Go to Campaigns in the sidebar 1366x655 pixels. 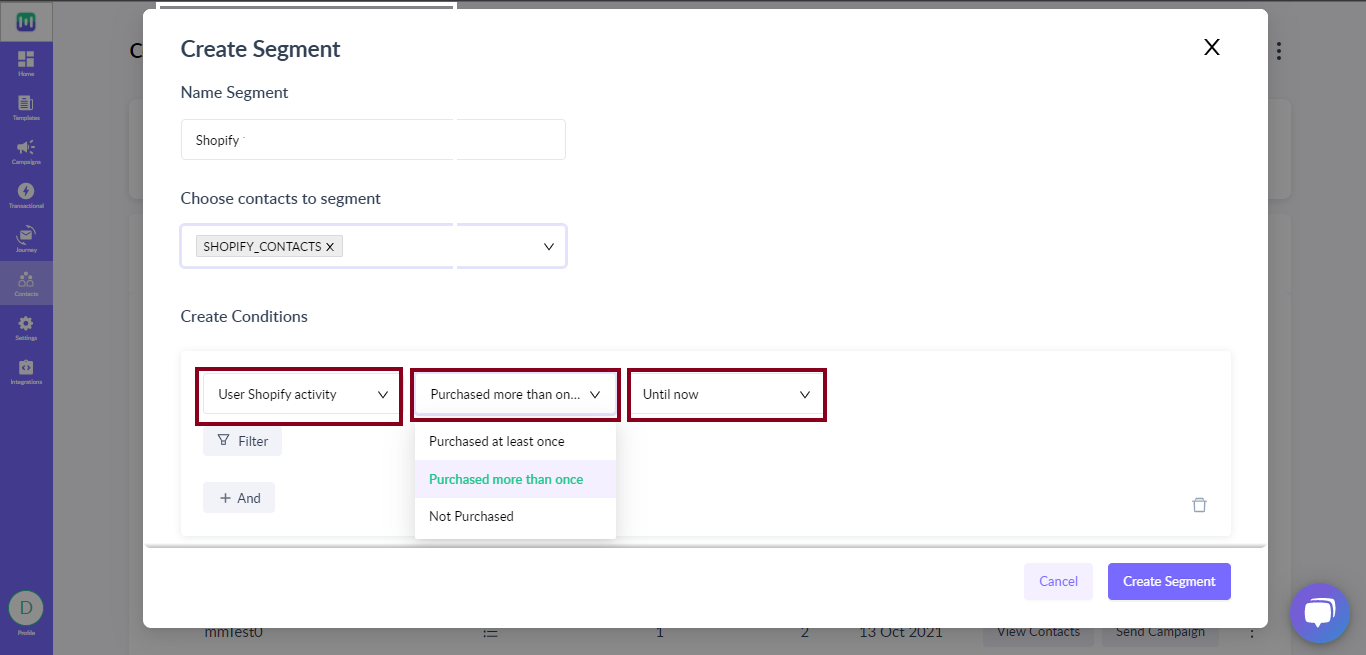click(x=26, y=152)
